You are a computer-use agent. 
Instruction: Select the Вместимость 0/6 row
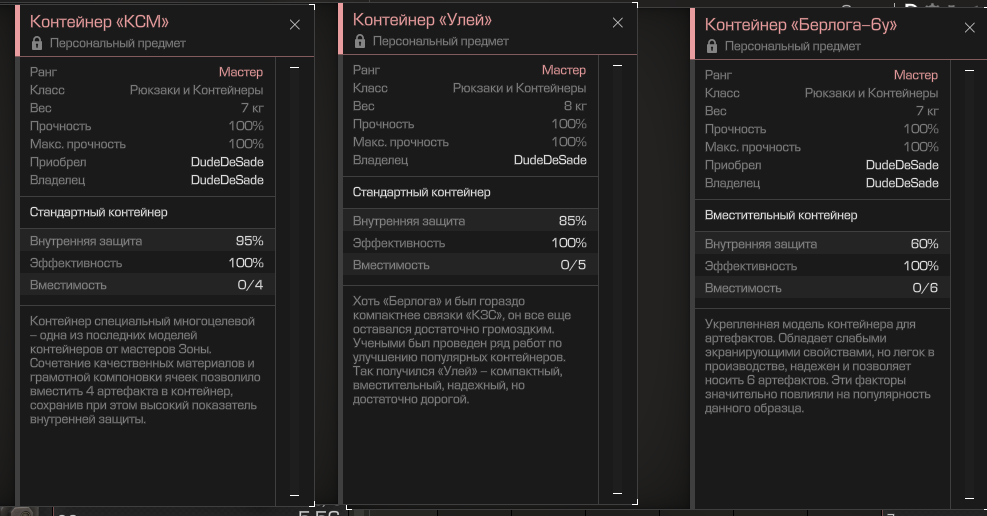pos(822,288)
